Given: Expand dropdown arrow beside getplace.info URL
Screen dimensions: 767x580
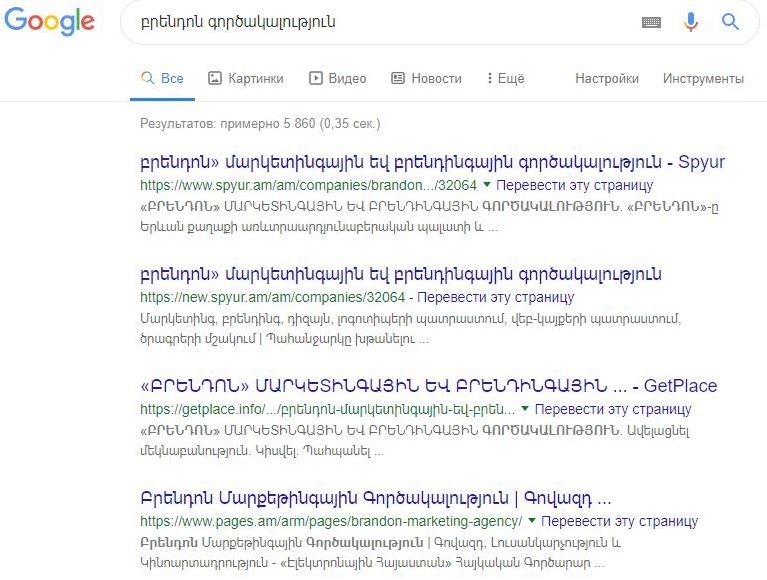Looking at the screenshot, I should coord(525,408).
